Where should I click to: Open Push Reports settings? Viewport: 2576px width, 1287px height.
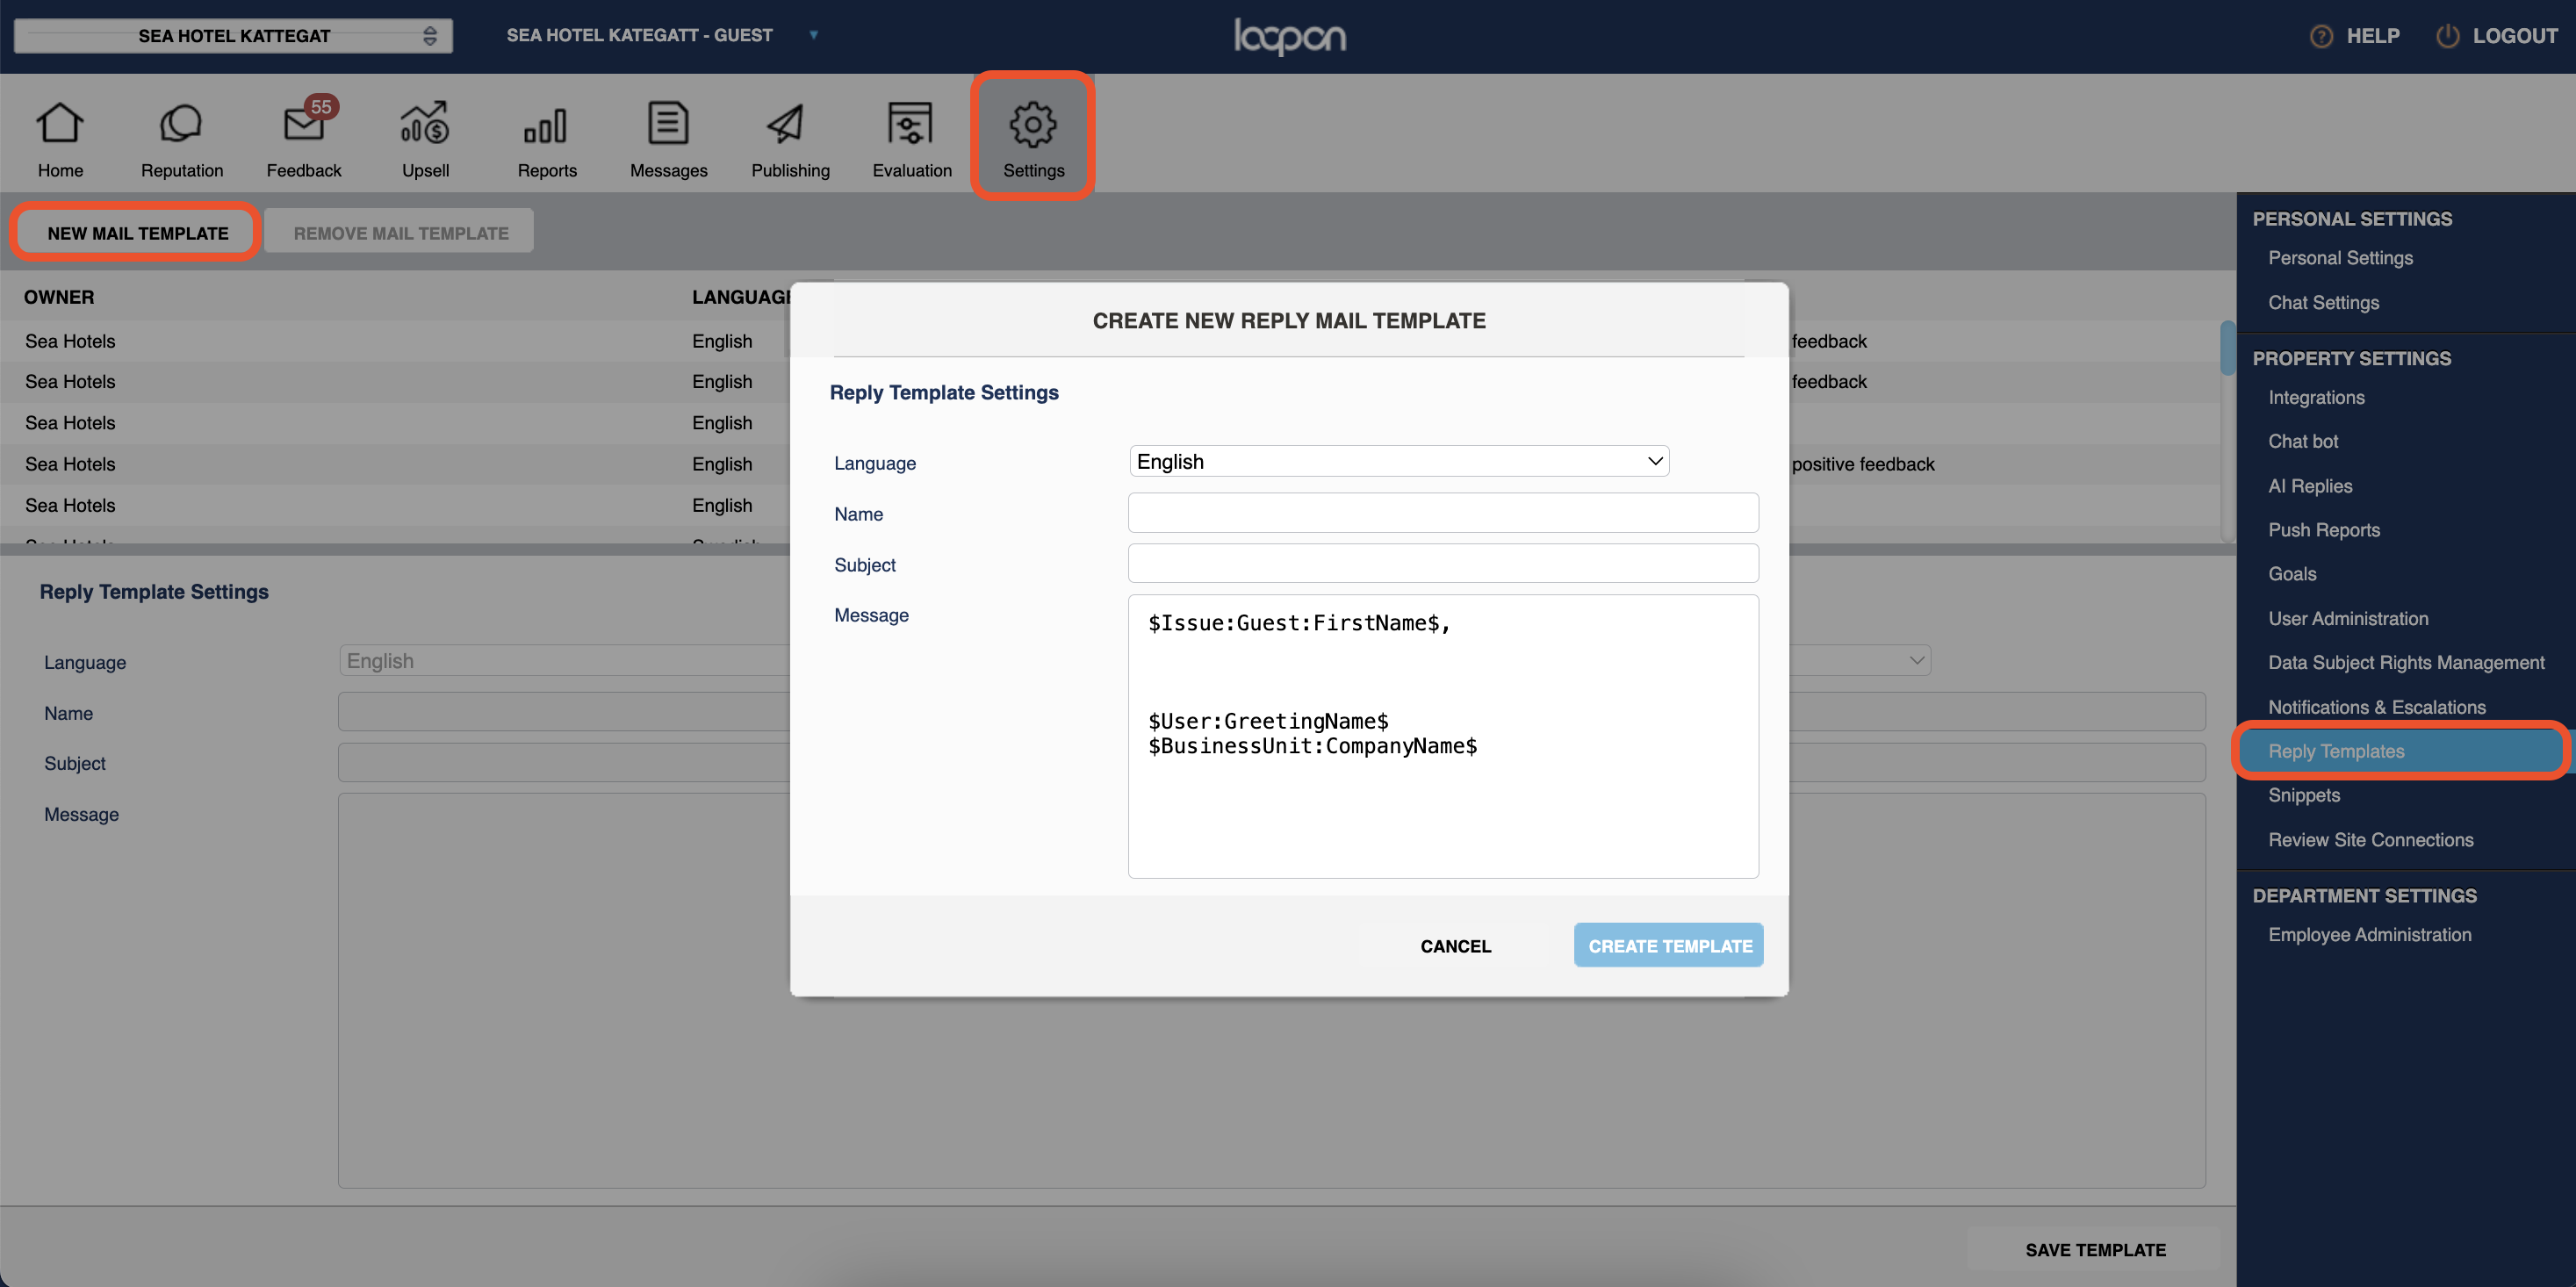click(x=2323, y=530)
